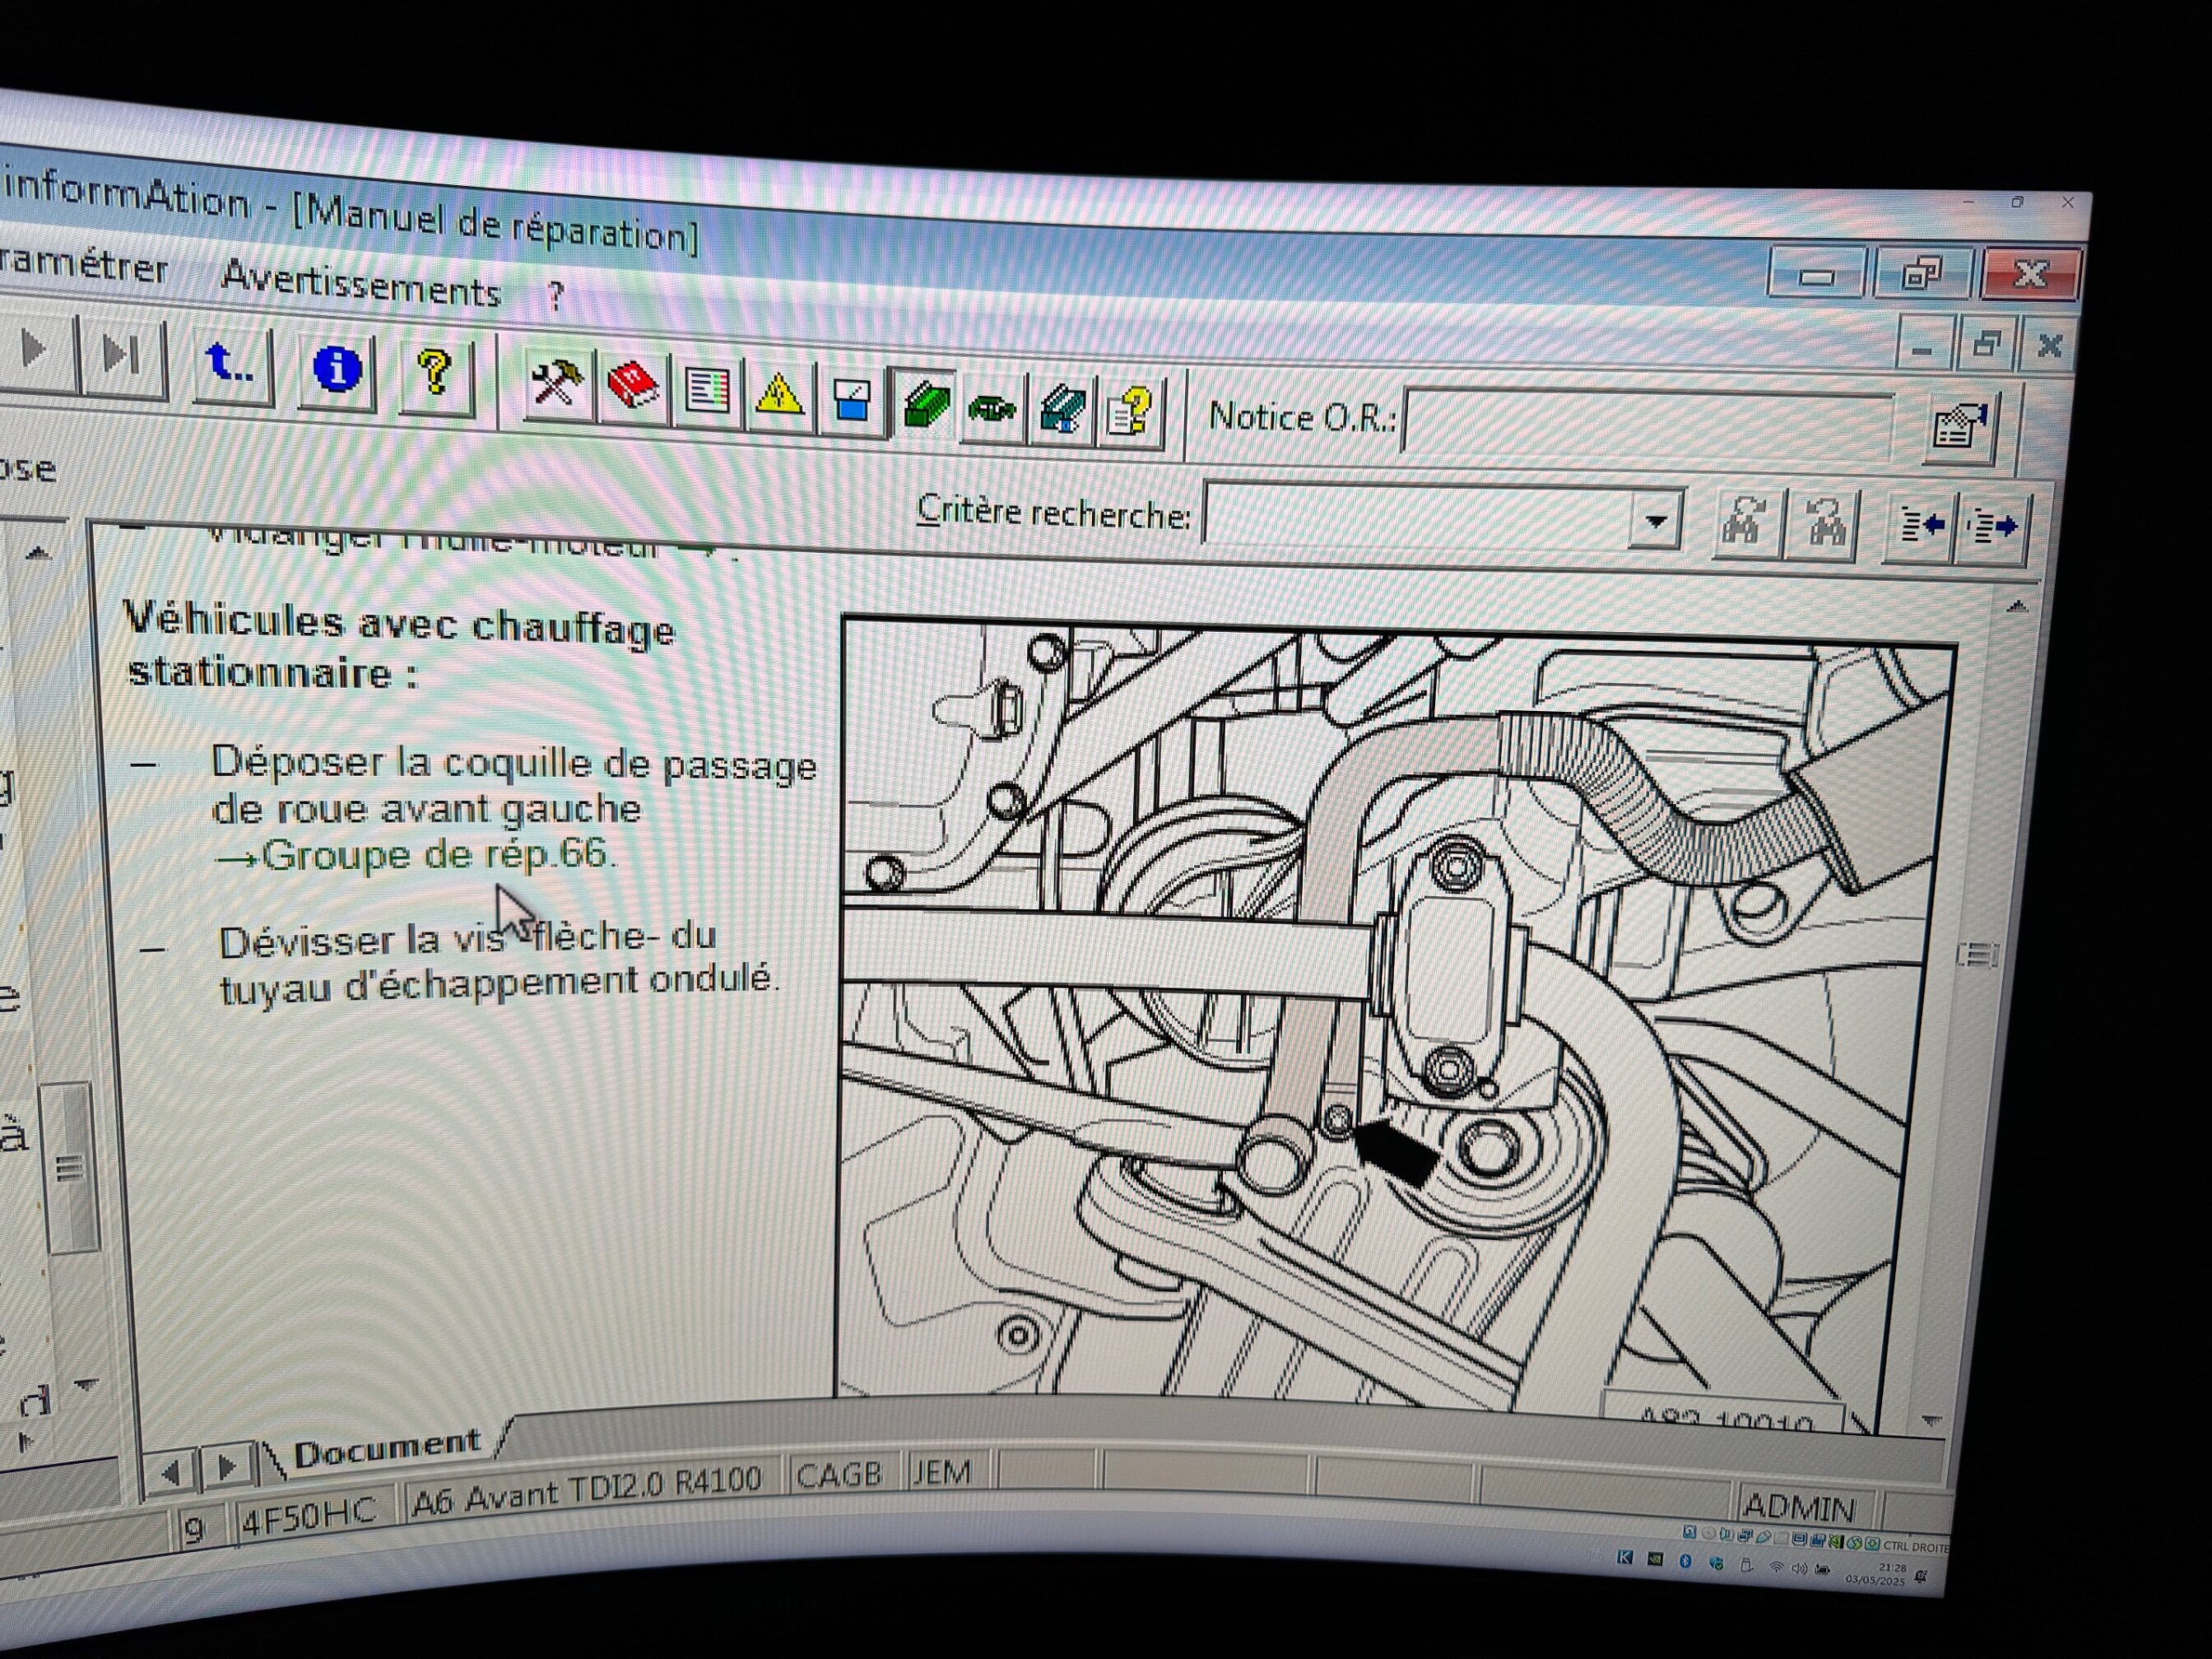This screenshot has height=1659, width=2212.
Task: Open the Avertissements menu
Action: pyautogui.click(x=360, y=286)
